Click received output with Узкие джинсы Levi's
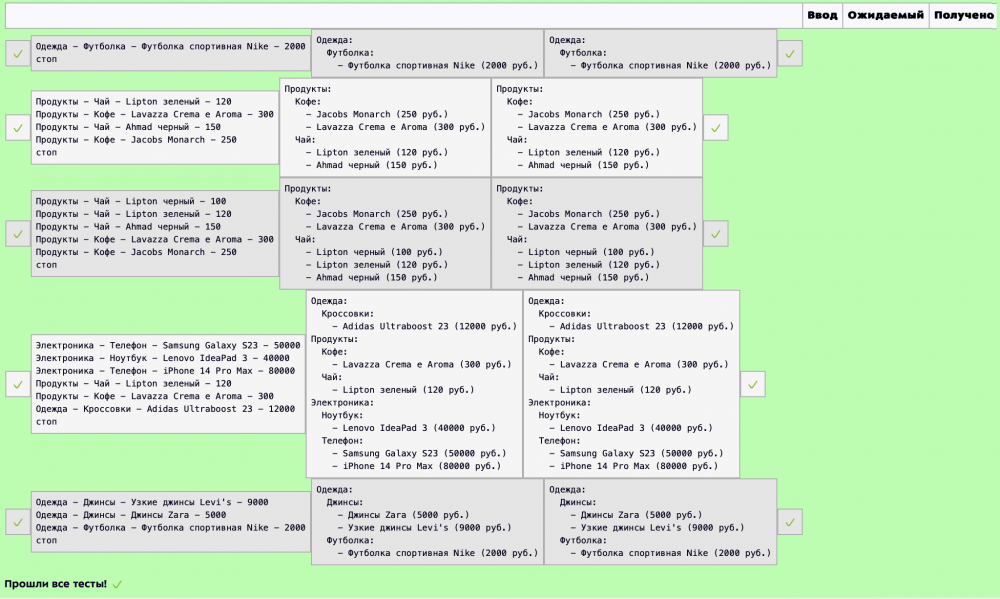The width and height of the screenshot is (1000, 599). [x=661, y=522]
